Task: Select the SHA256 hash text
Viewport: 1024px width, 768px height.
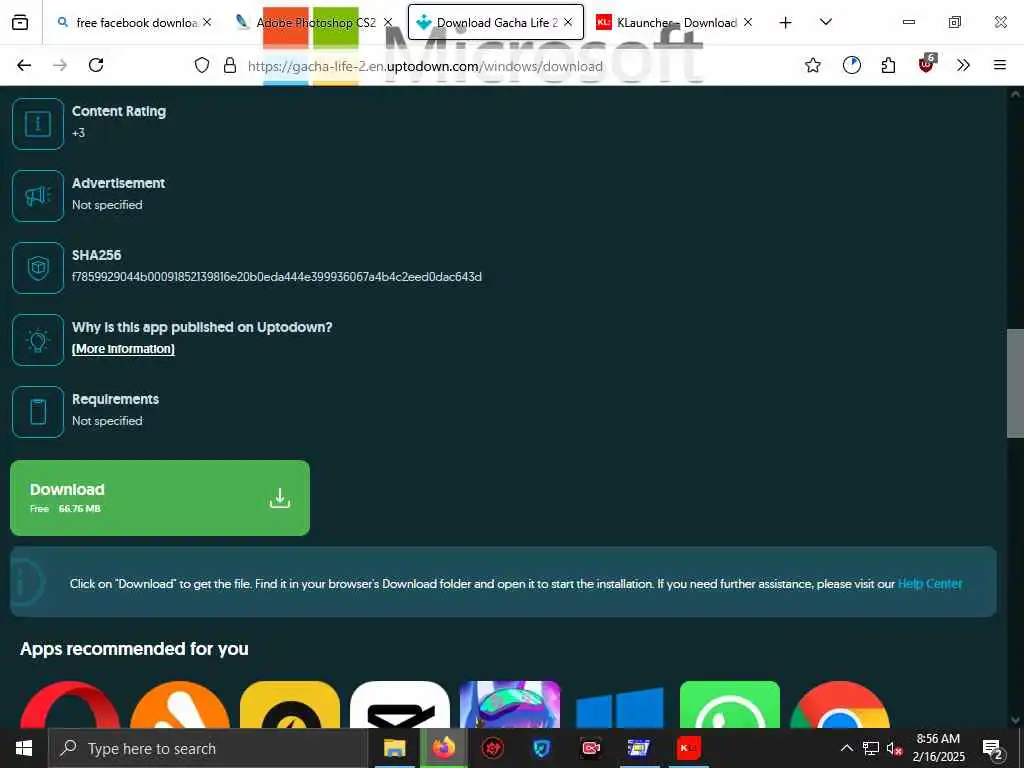Action: (x=277, y=277)
